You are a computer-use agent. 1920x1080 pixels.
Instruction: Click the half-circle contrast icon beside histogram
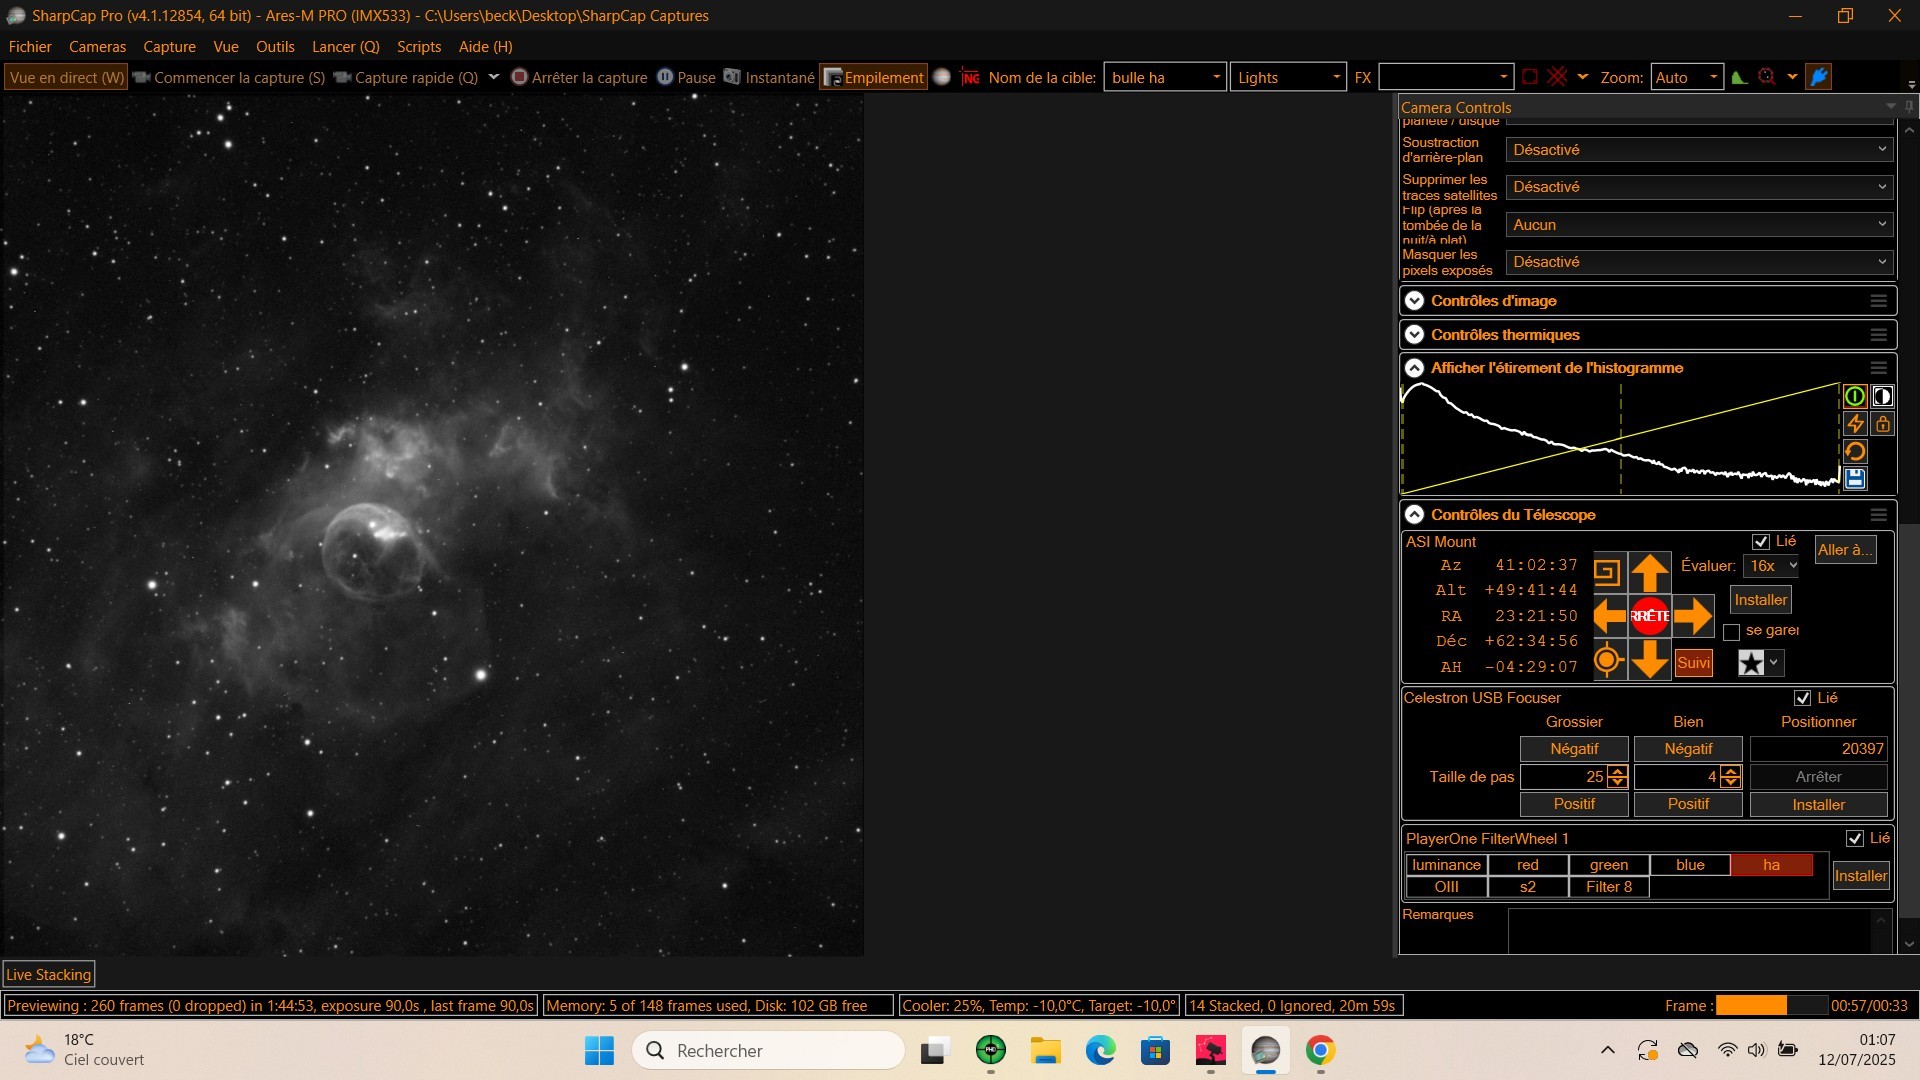click(x=1882, y=396)
